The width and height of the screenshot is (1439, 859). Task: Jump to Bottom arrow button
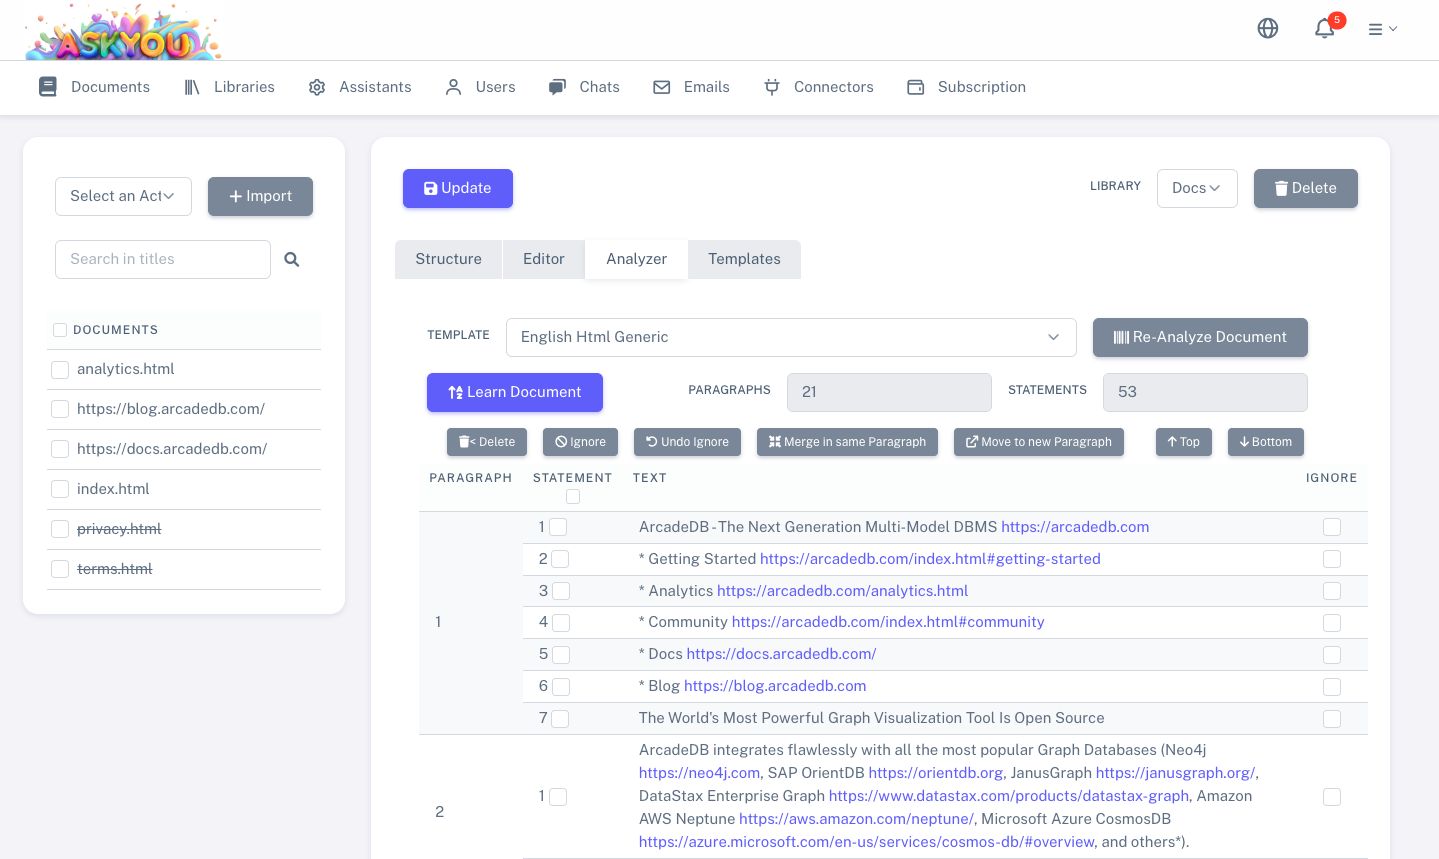pos(1266,442)
